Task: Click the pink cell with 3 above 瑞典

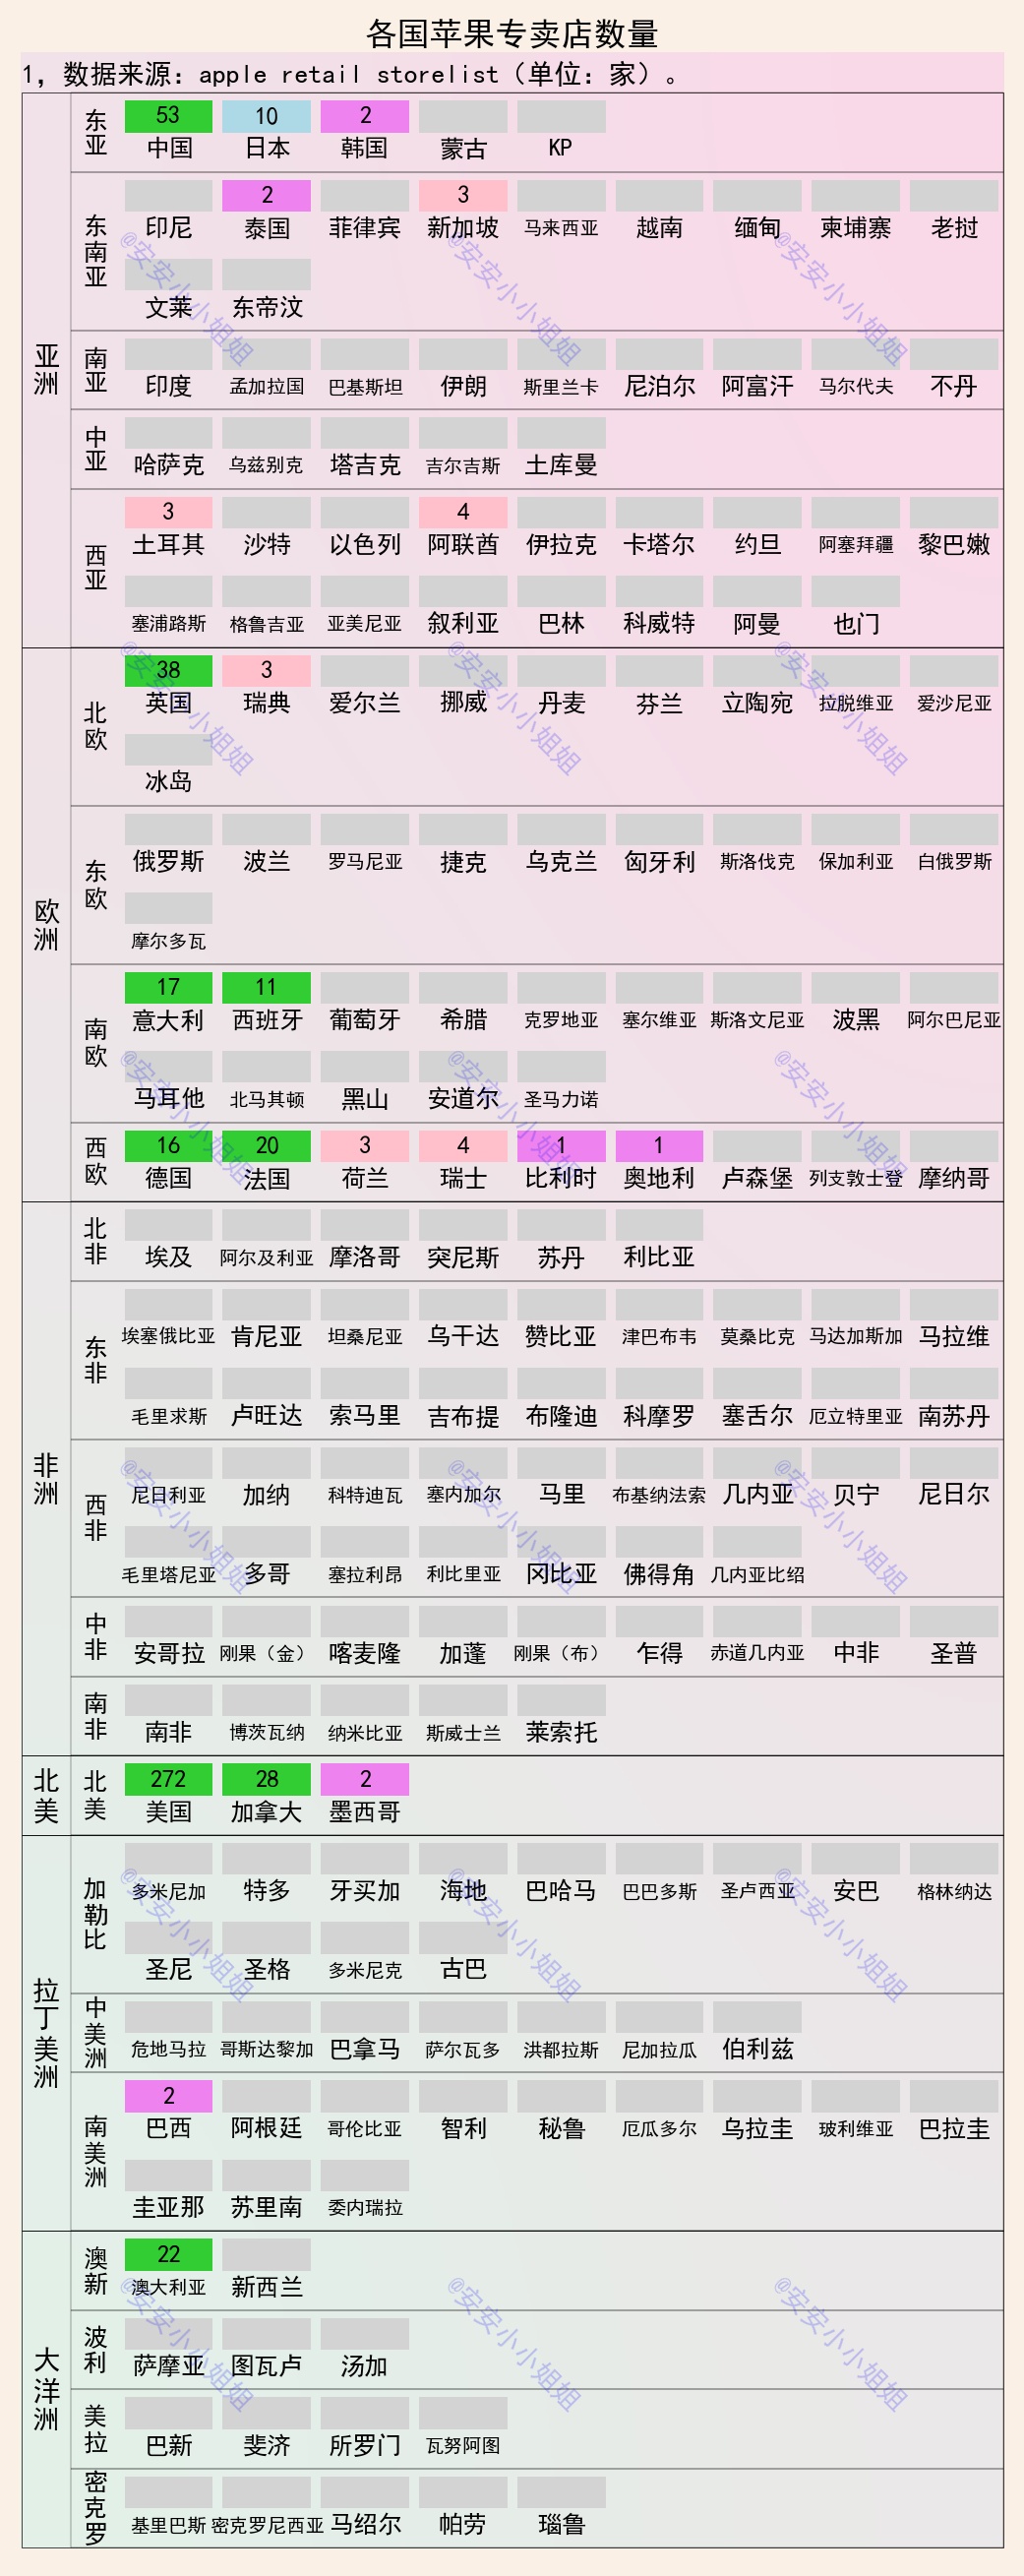Action: 266,670
